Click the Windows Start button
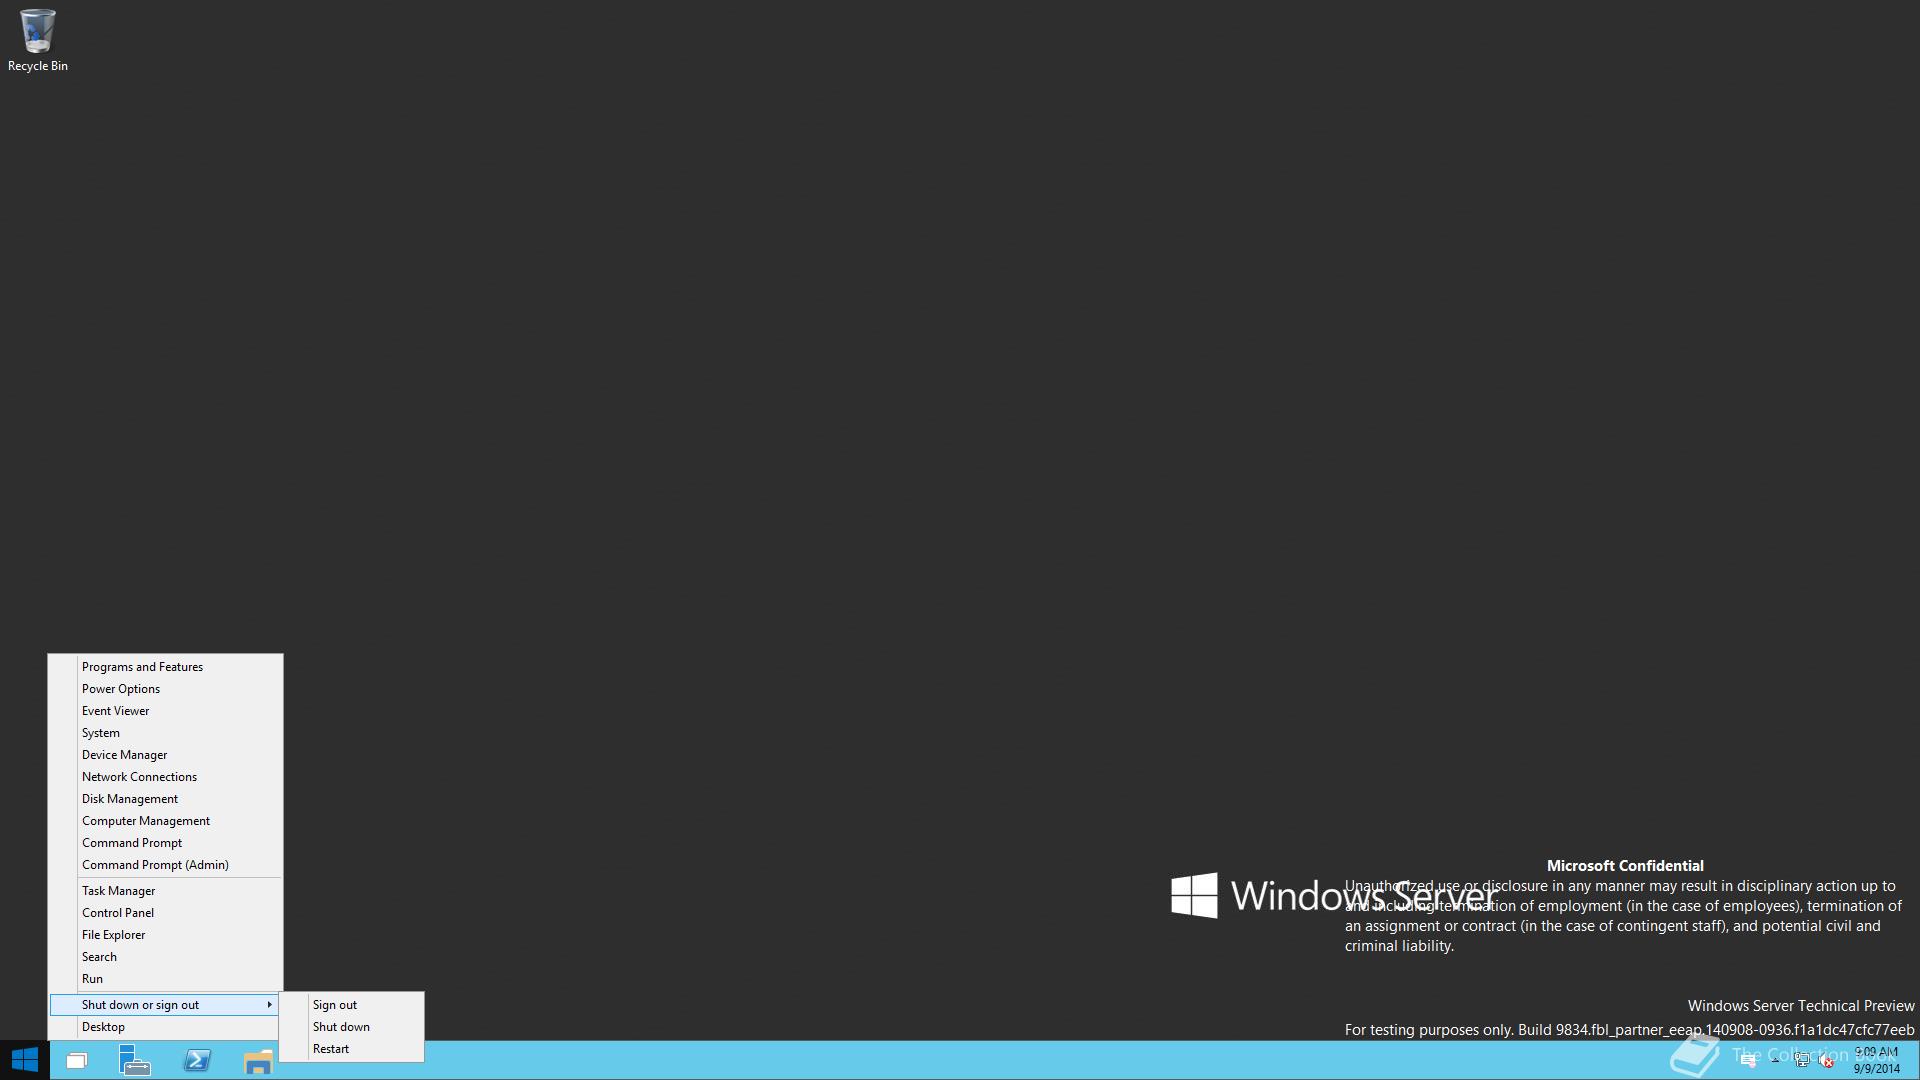This screenshot has width=1920, height=1080. coord(25,1060)
